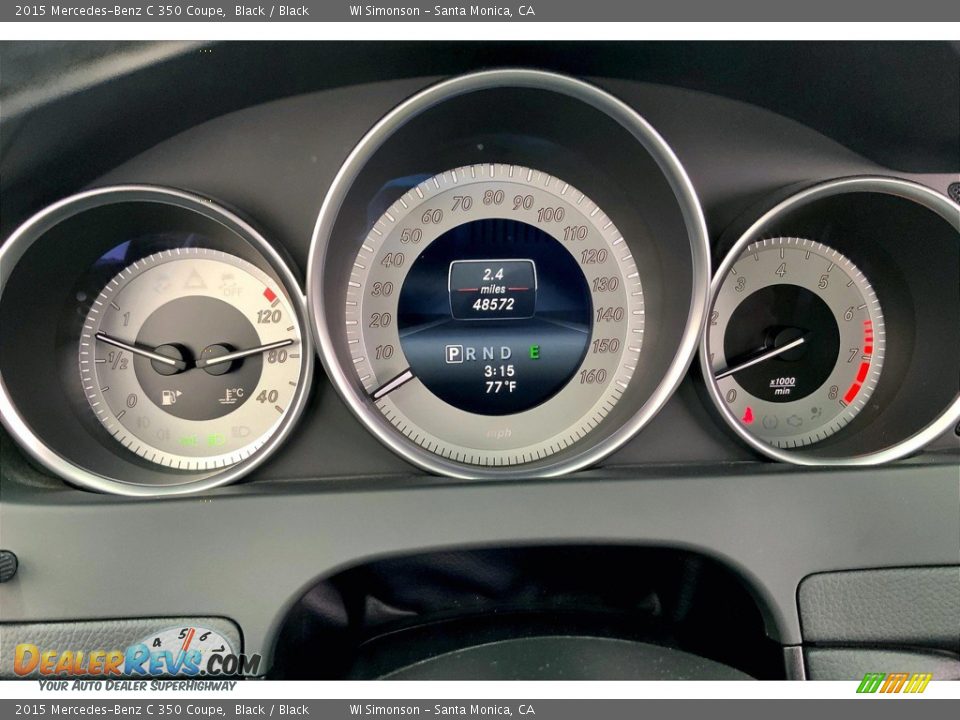Click the clock showing 3:15
Screen dimensions: 960x720
click(499, 371)
